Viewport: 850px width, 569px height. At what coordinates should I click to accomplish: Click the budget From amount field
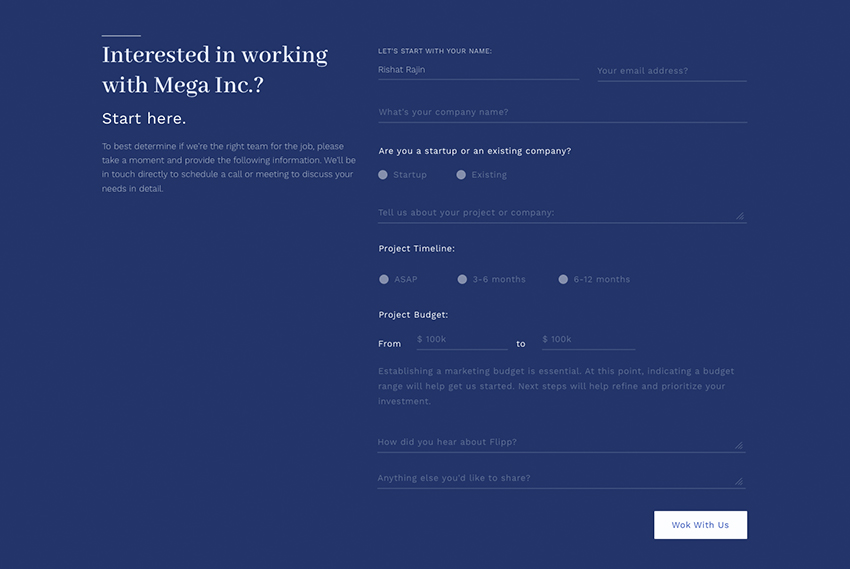(x=461, y=340)
